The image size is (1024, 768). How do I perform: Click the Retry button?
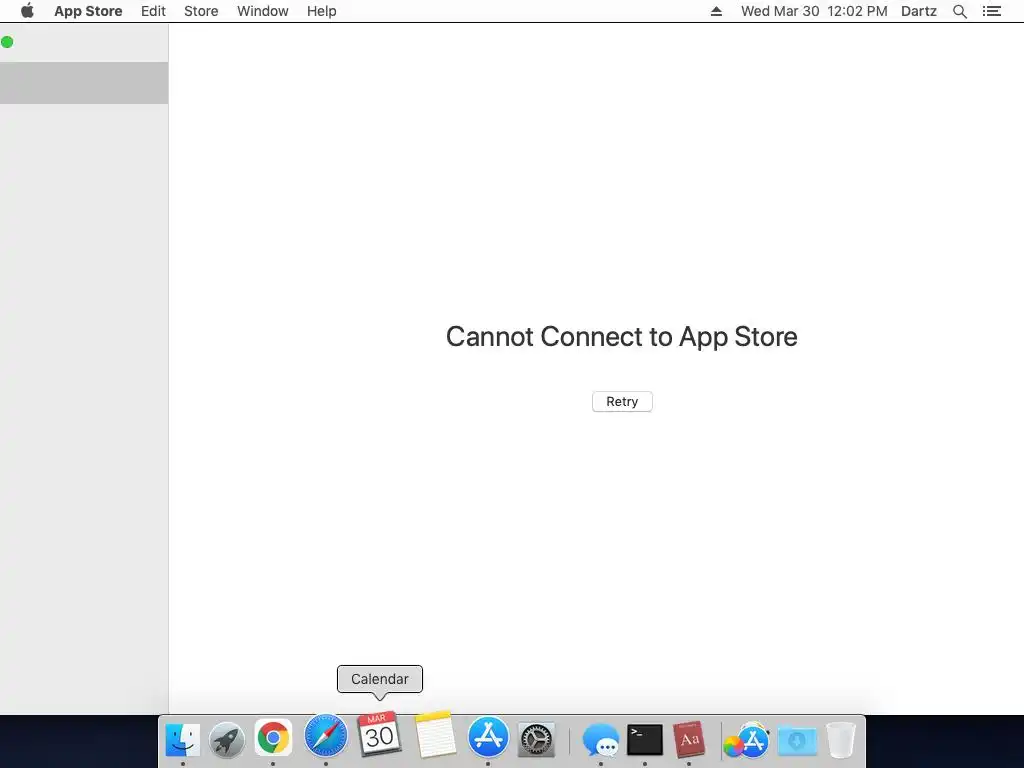pos(622,402)
